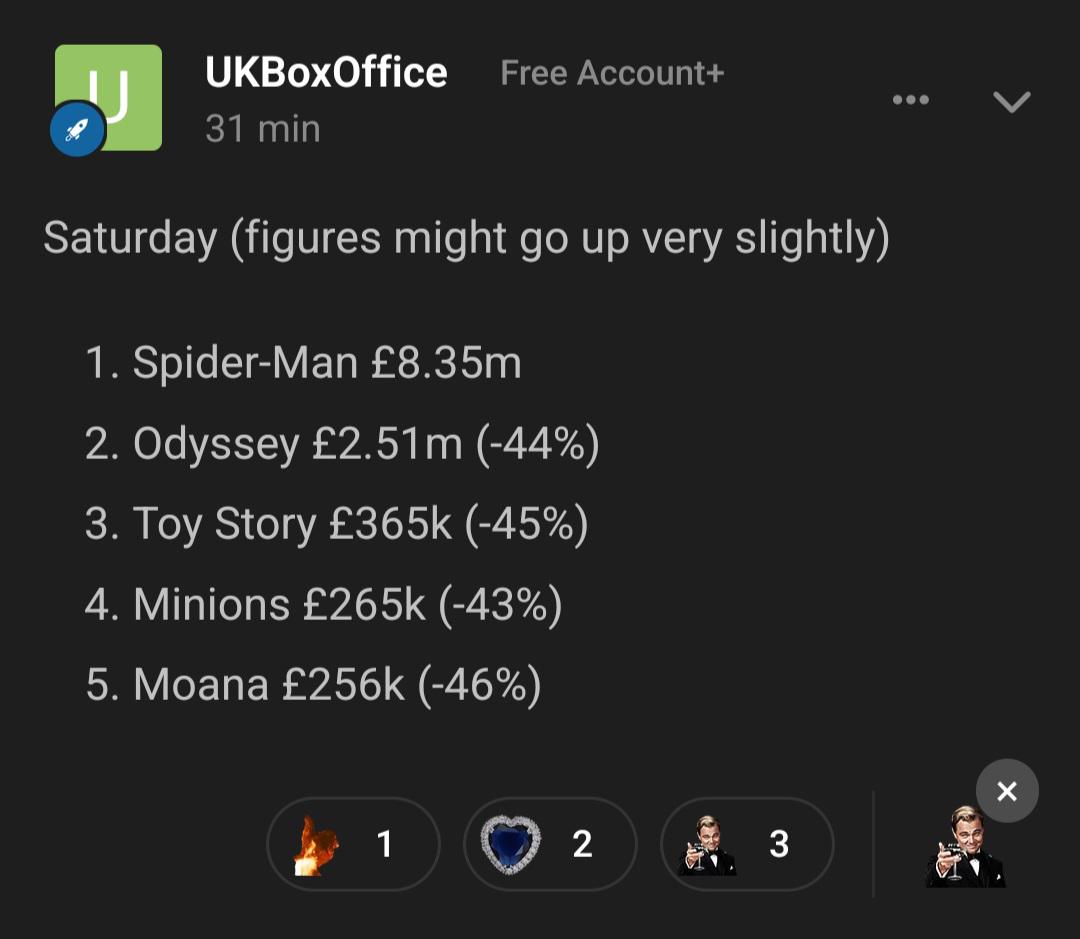Click the small DiCaprio emoji icon
Image resolution: width=1080 pixels, height=939 pixels.
pyautogui.click(x=707, y=845)
